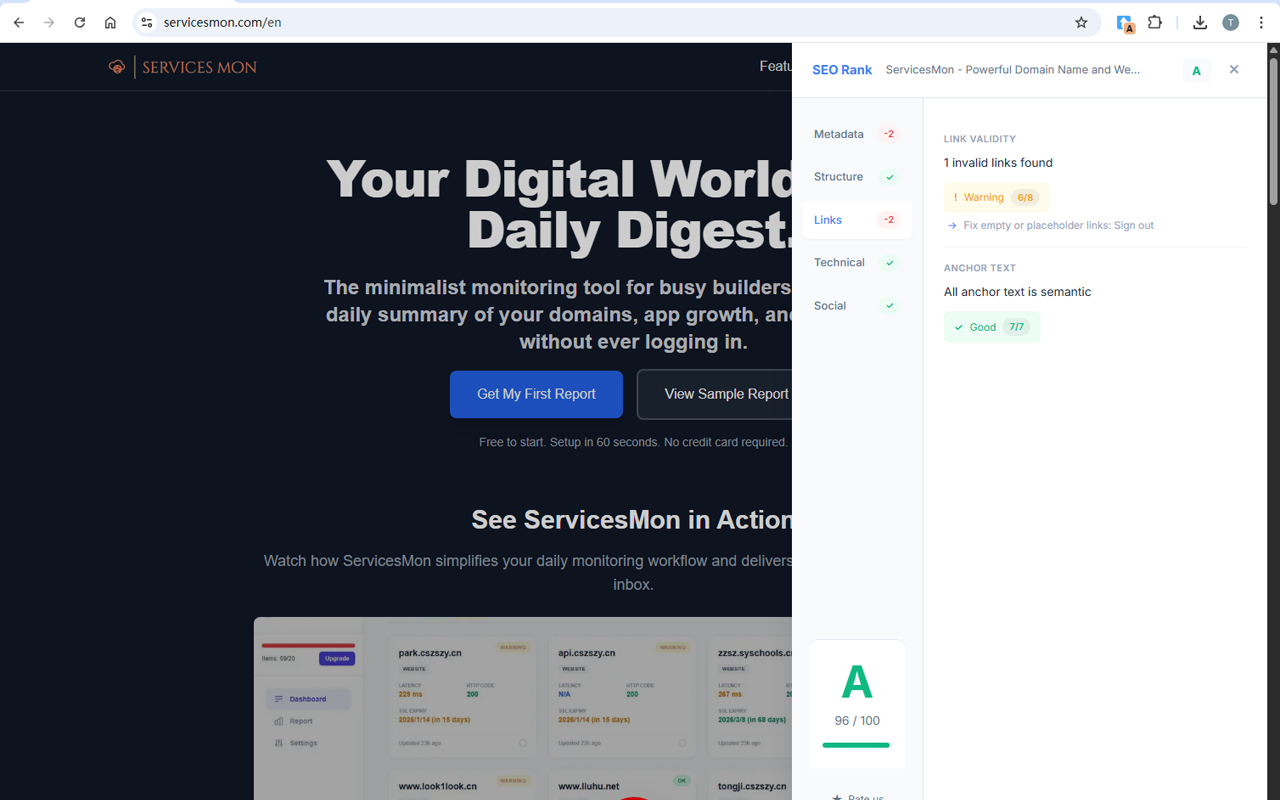
Task: Open the browser Extensions puzzle icon
Action: coord(1155,22)
